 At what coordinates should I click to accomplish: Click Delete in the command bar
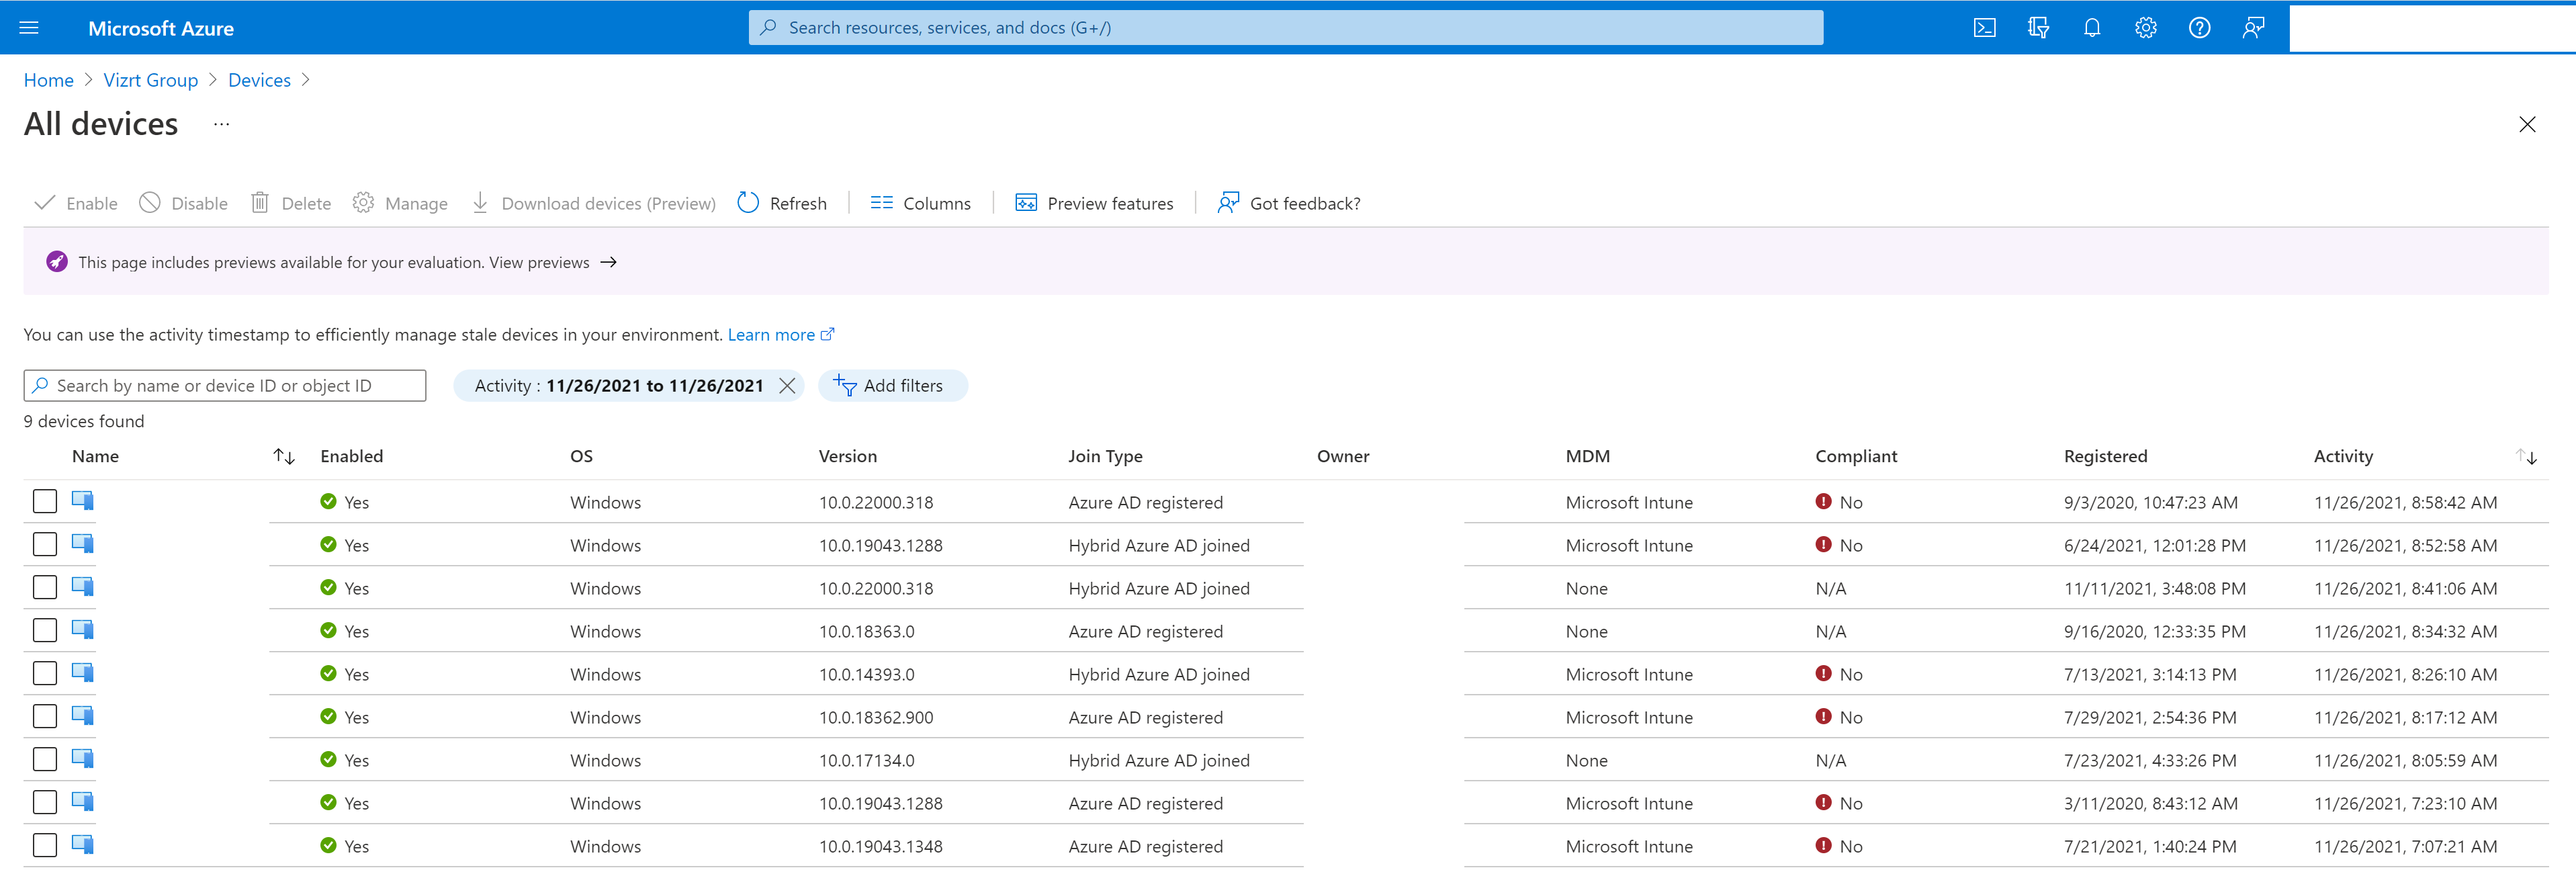click(291, 204)
